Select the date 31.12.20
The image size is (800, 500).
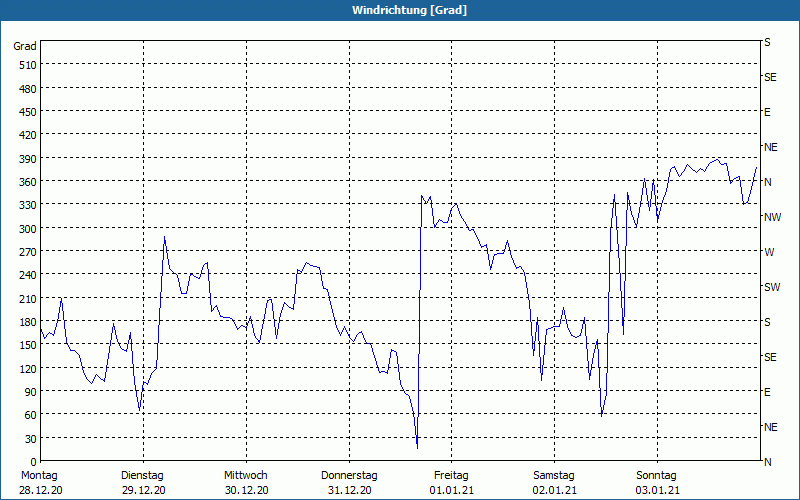pyautogui.click(x=349, y=491)
